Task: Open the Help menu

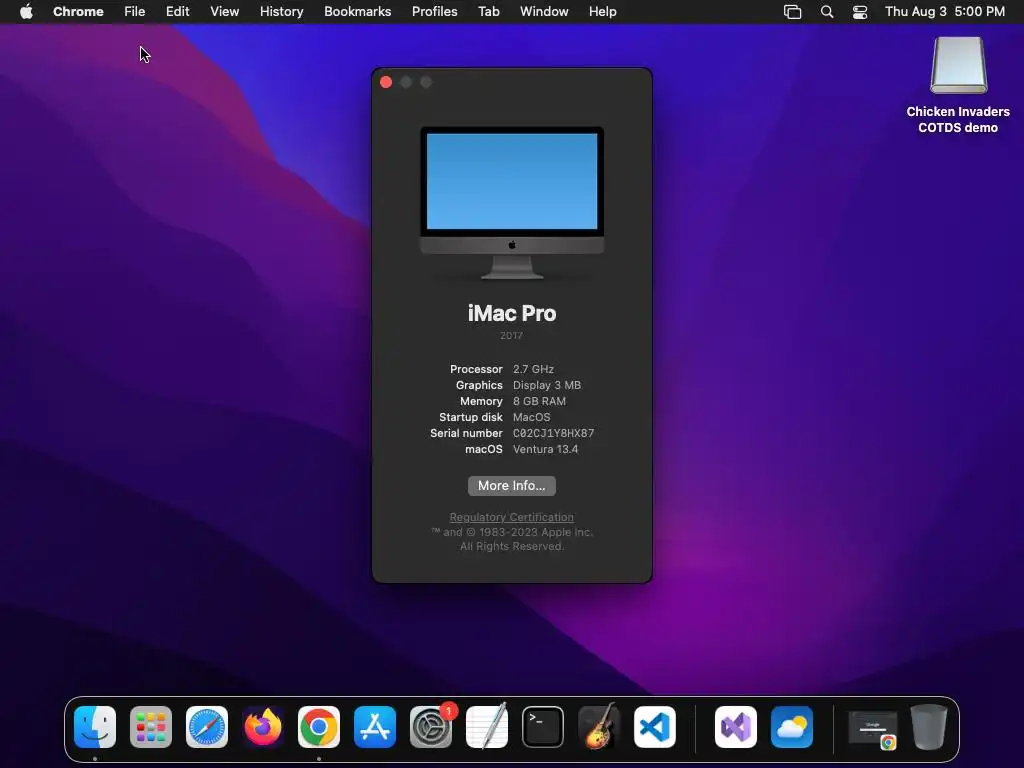Action: 602,11
